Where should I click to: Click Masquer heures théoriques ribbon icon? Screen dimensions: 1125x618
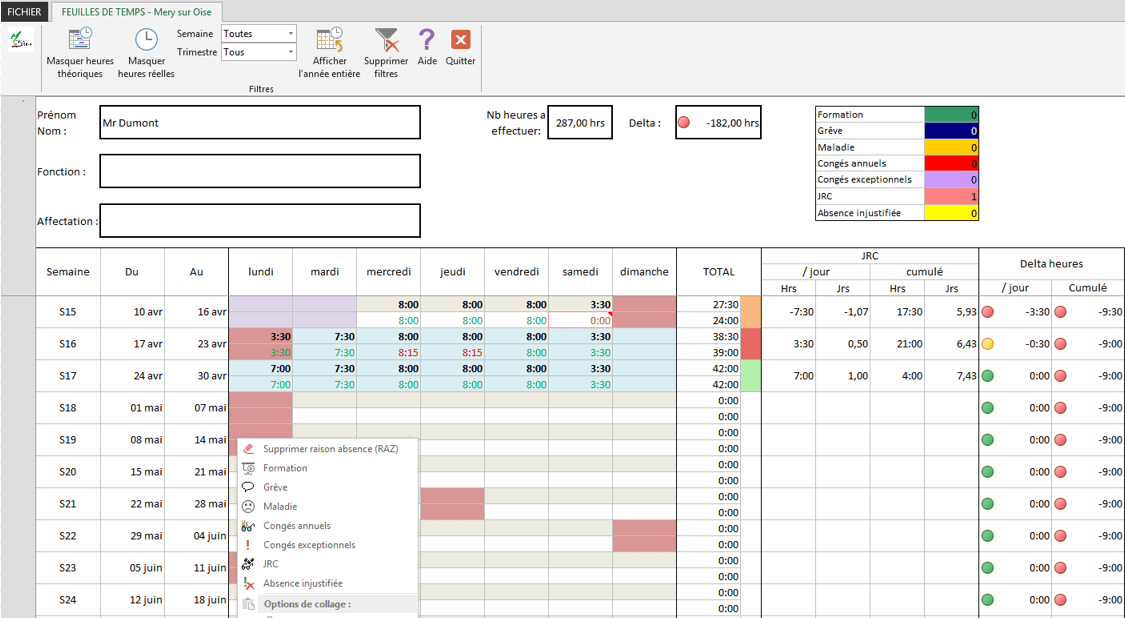tap(80, 40)
